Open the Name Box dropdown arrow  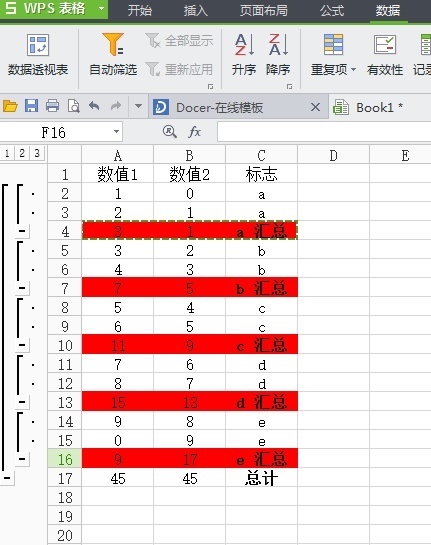[x=116, y=132]
